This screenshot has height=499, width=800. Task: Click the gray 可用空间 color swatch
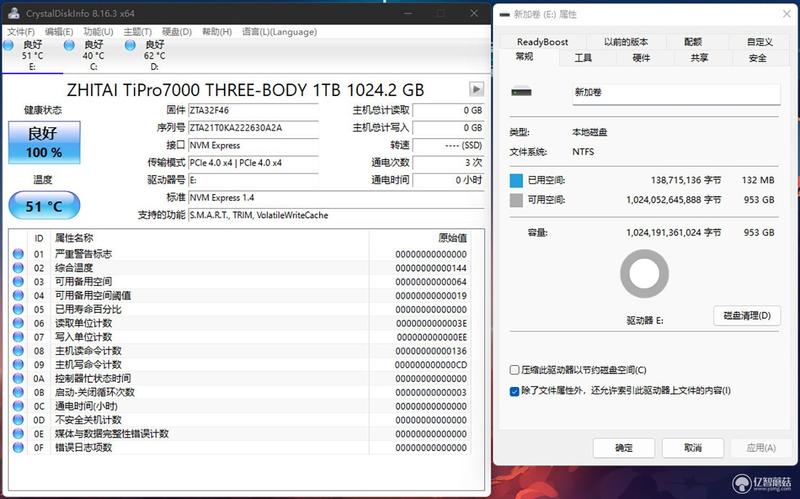pyautogui.click(x=516, y=200)
